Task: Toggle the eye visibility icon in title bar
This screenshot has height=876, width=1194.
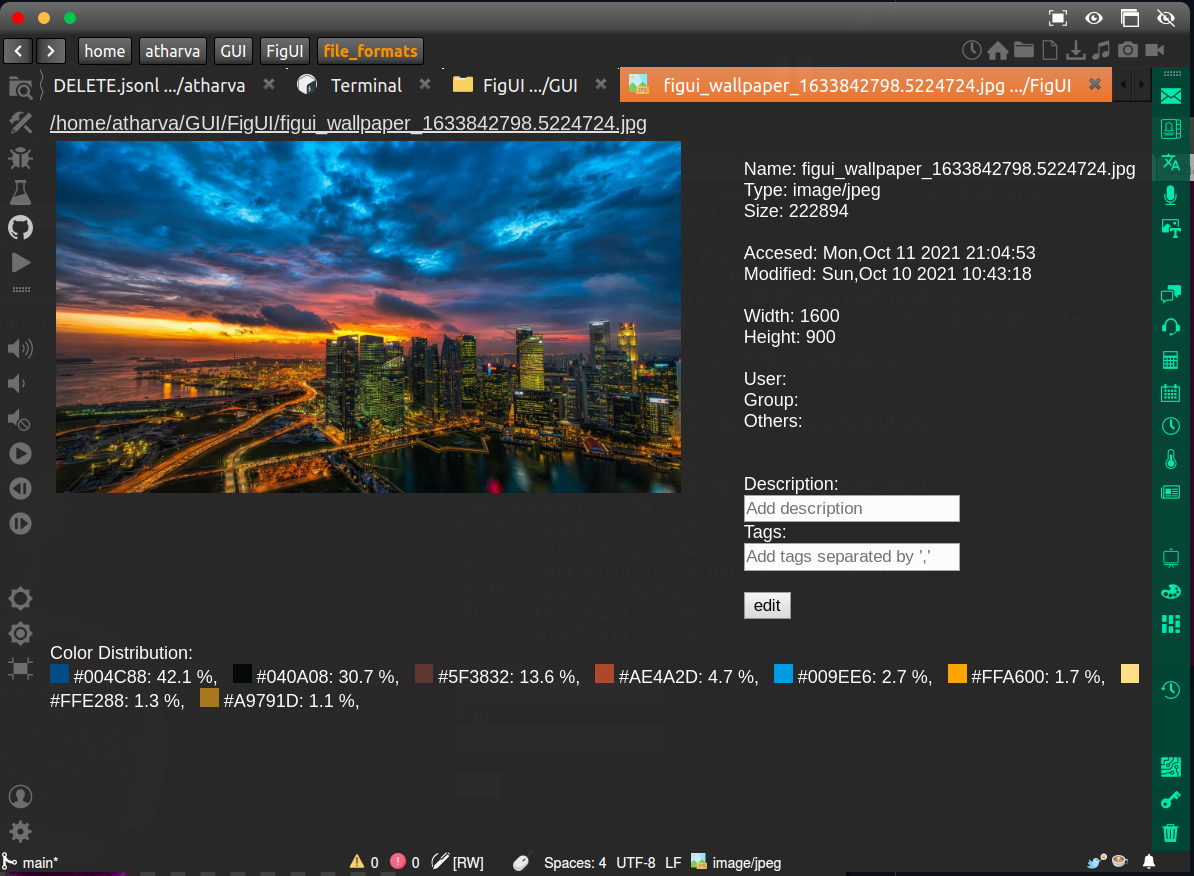Action: 1094,18
